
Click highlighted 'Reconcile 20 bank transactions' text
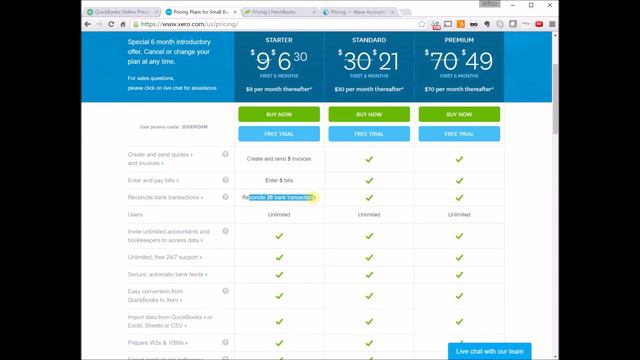point(279,198)
